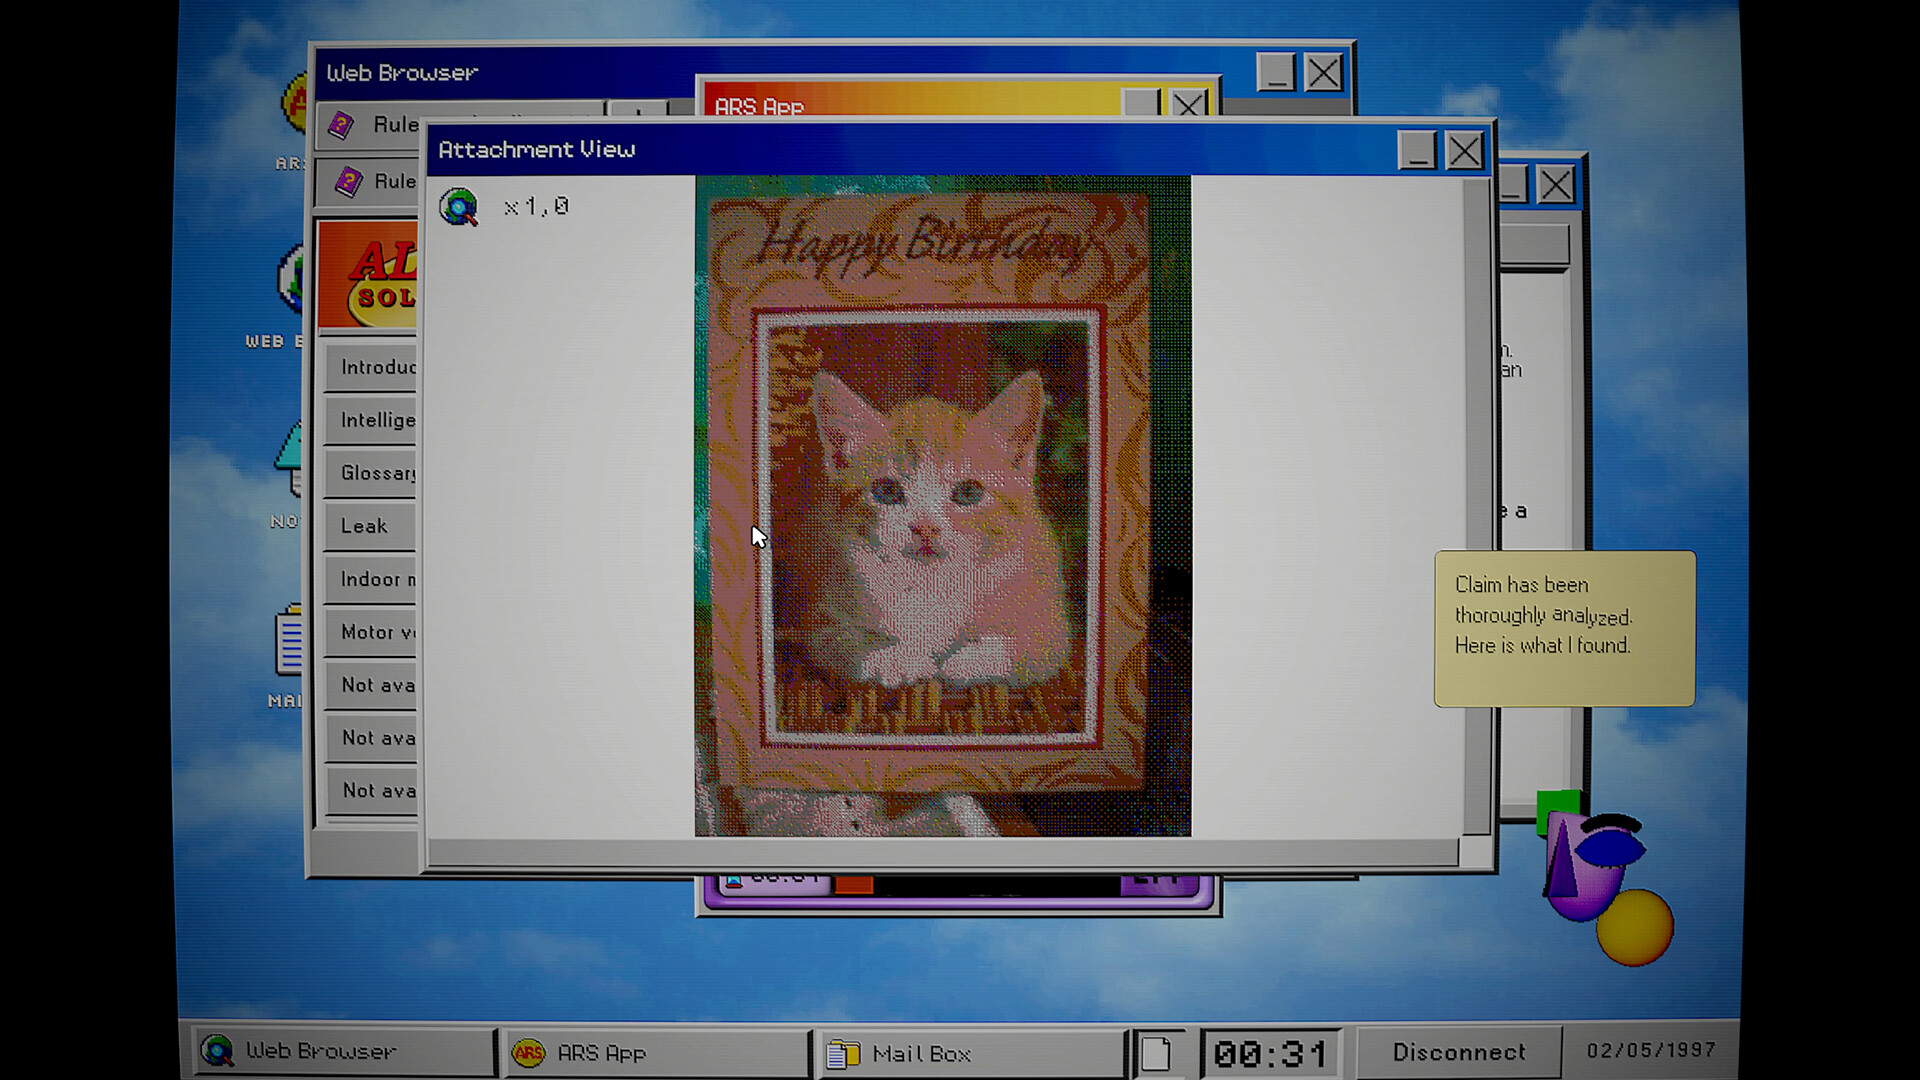The image size is (1920, 1080).
Task: Click the ARS logo icon in taskbar
Action: pos(528,1052)
